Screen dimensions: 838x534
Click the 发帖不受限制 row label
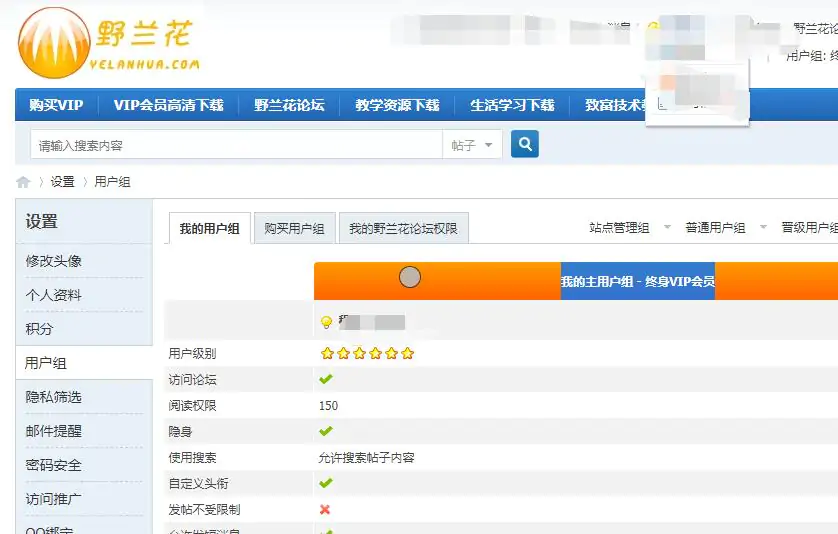(x=204, y=509)
